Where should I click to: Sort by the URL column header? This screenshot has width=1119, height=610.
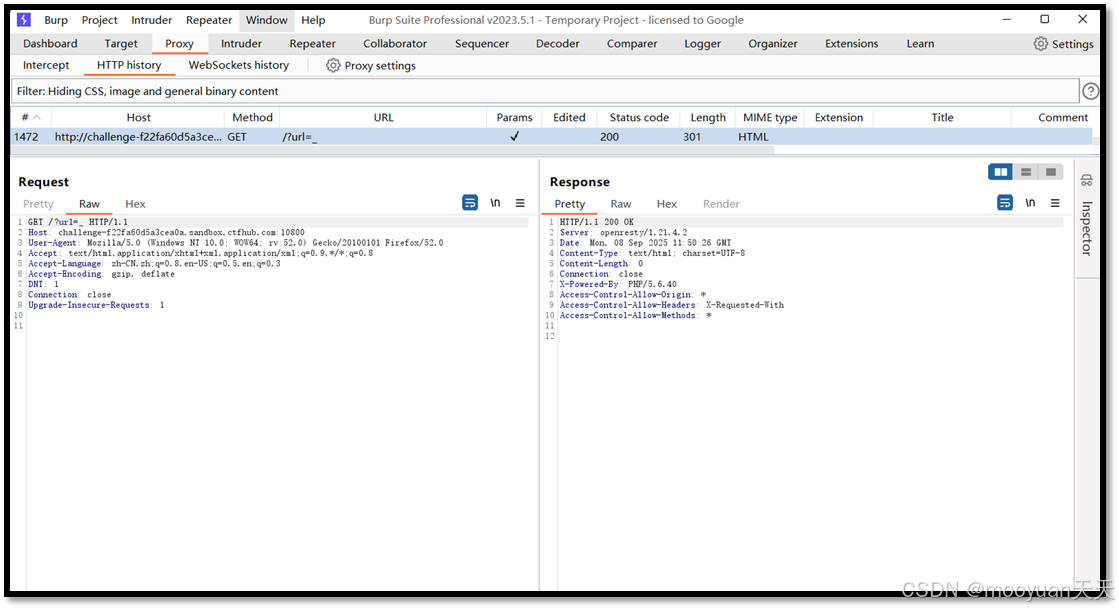click(383, 117)
